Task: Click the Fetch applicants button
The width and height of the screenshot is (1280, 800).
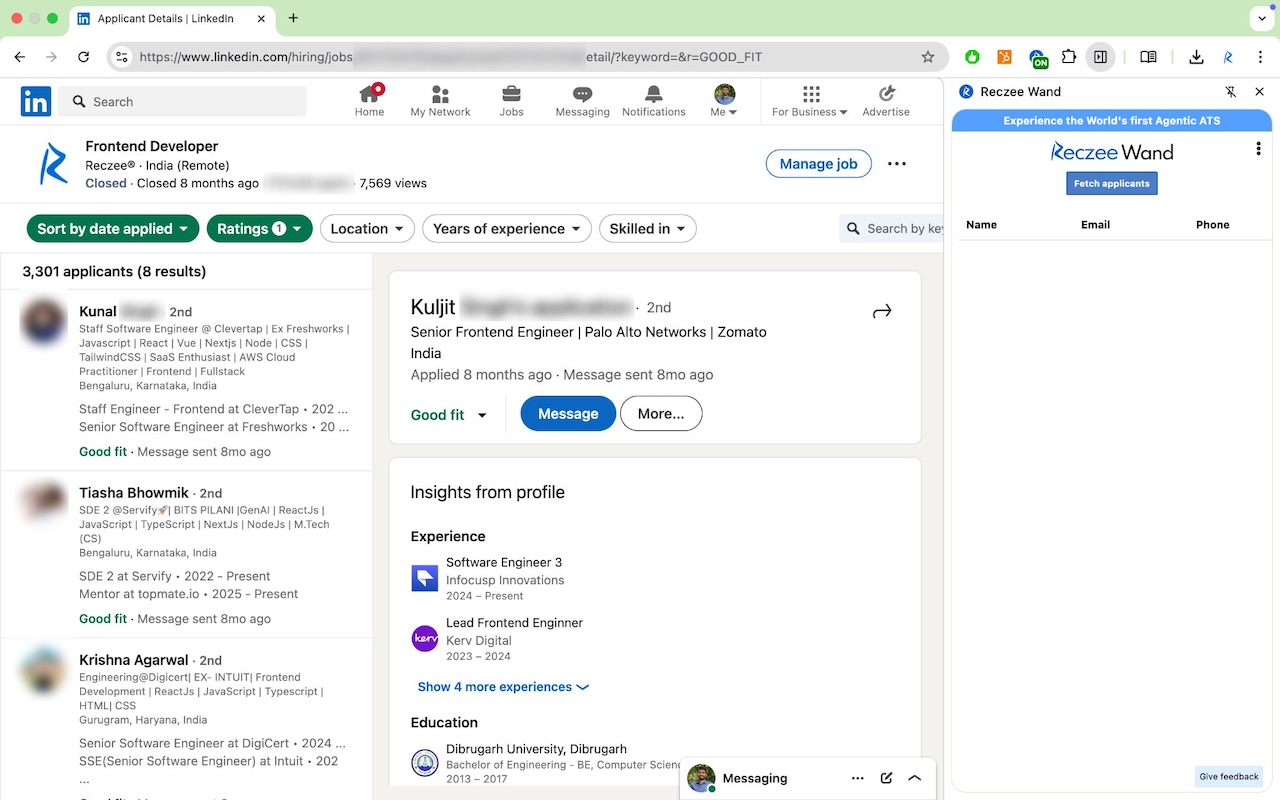Action: 1111,184
